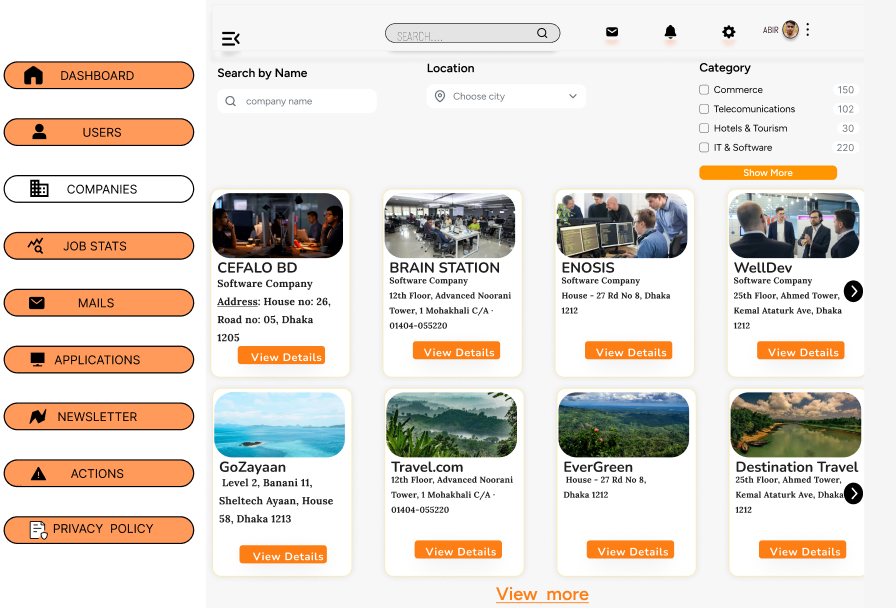
Task: Tick the Telecomunications category checkbox
Action: pyautogui.click(x=704, y=109)
